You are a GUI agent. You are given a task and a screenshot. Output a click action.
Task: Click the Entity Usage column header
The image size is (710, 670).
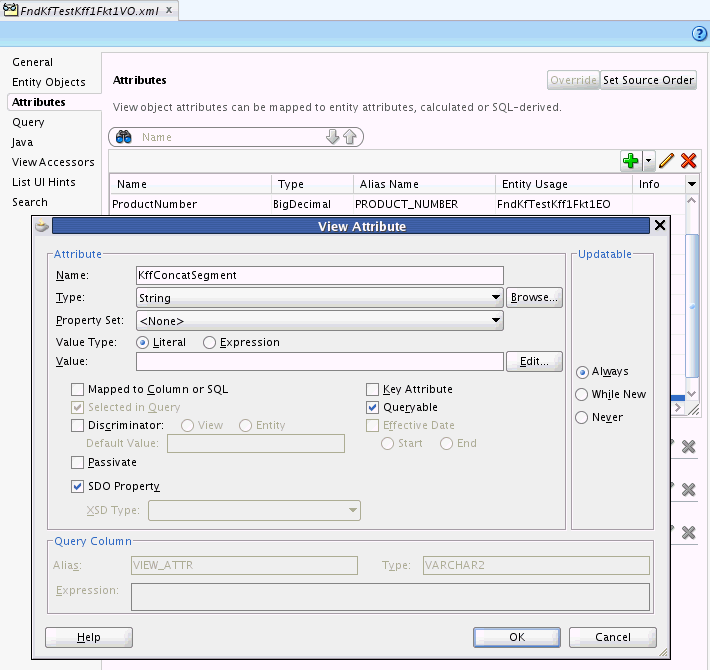tap(564, 184)
